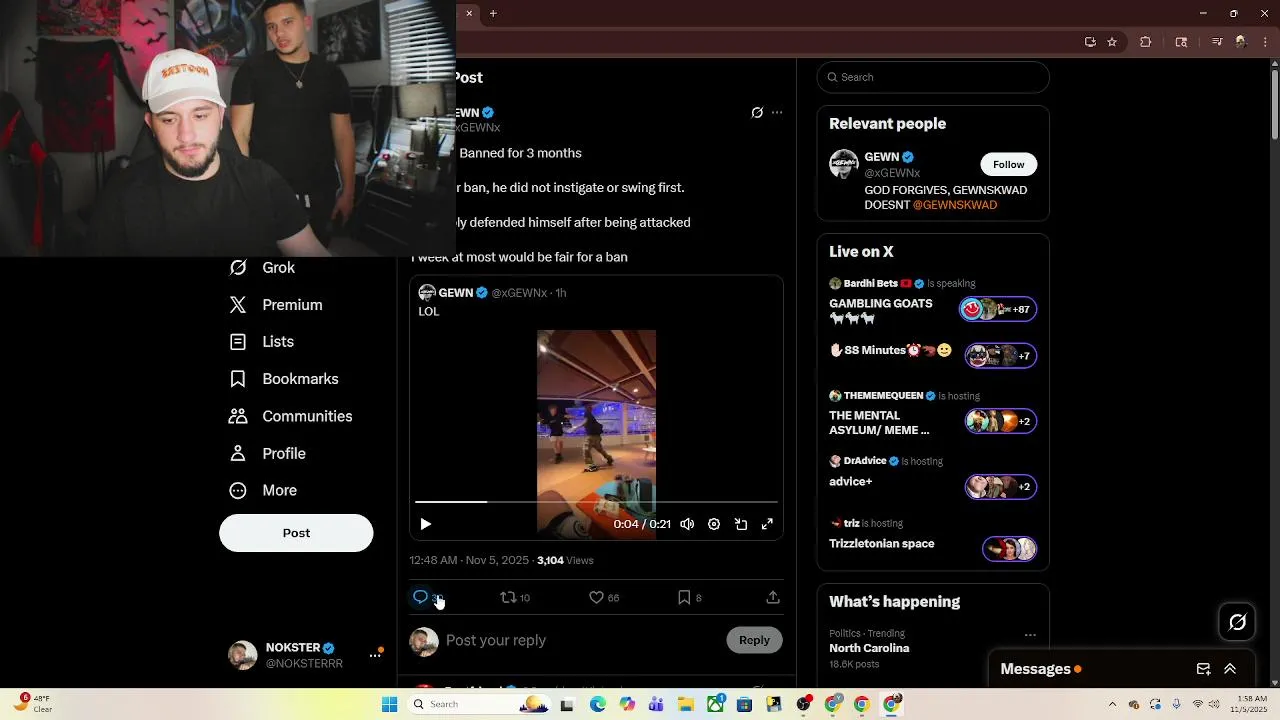Open a new browser tab
The image size is (1280, 720).
(x=493, y=13)
